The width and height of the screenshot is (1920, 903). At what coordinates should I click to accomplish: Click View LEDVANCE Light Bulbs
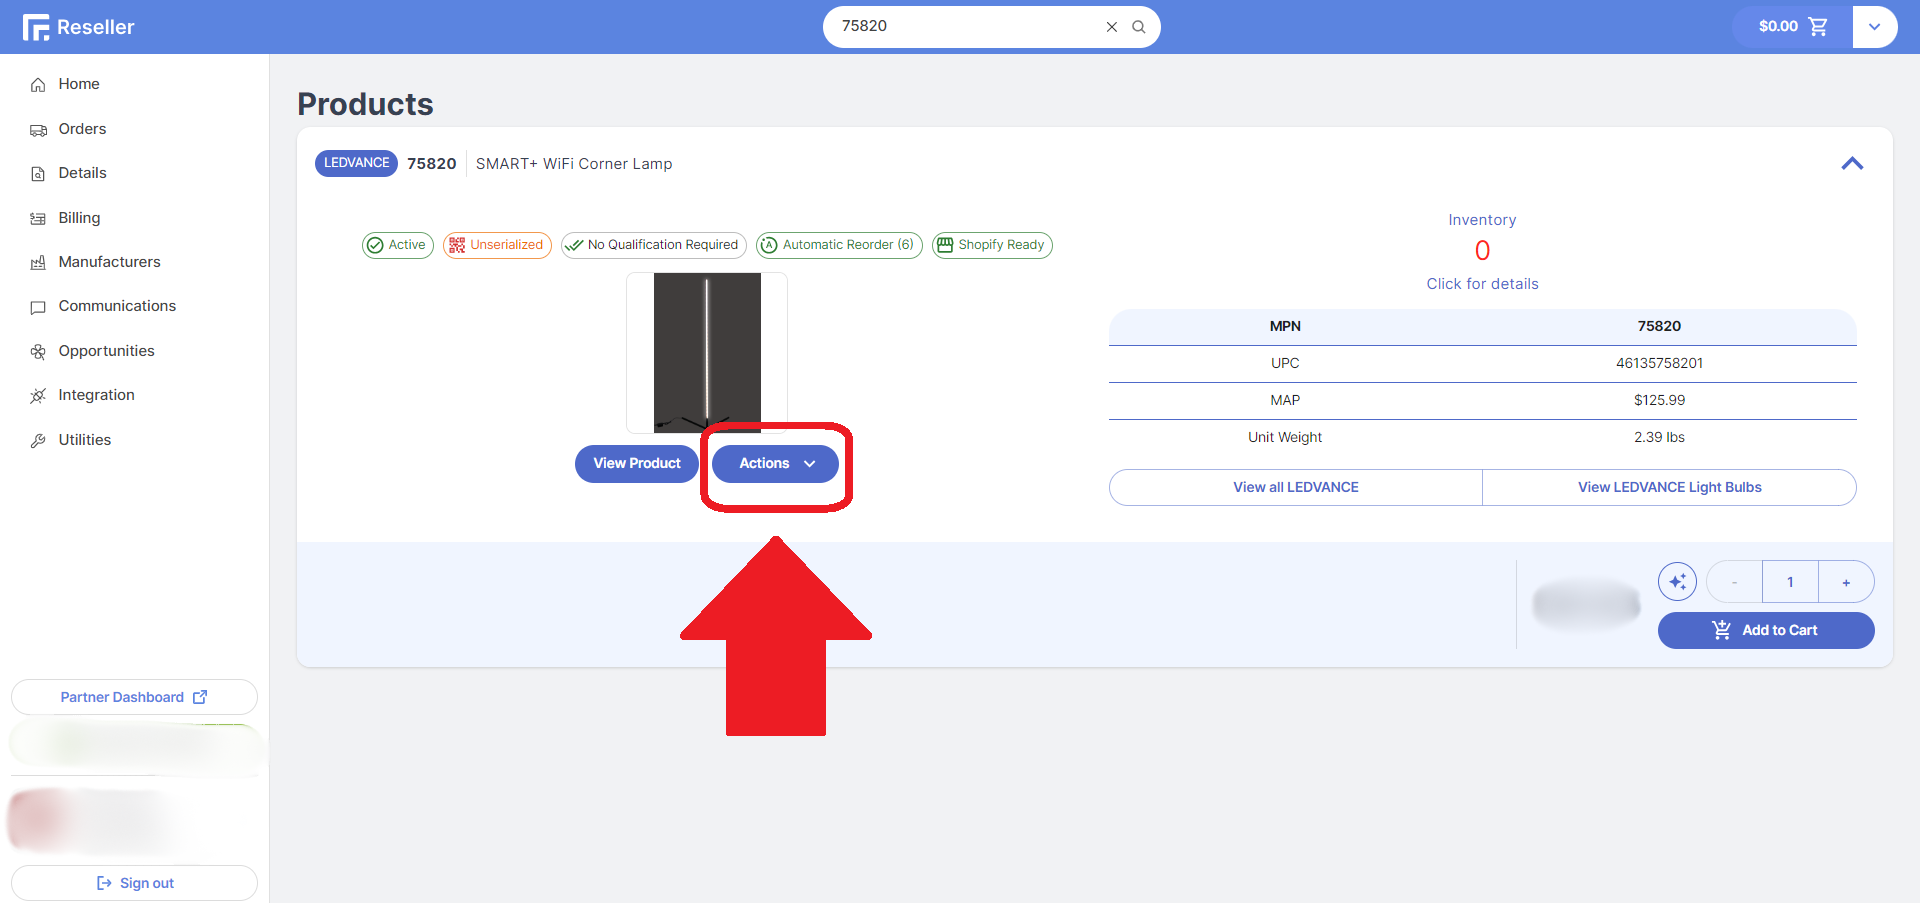[1669, 488]
